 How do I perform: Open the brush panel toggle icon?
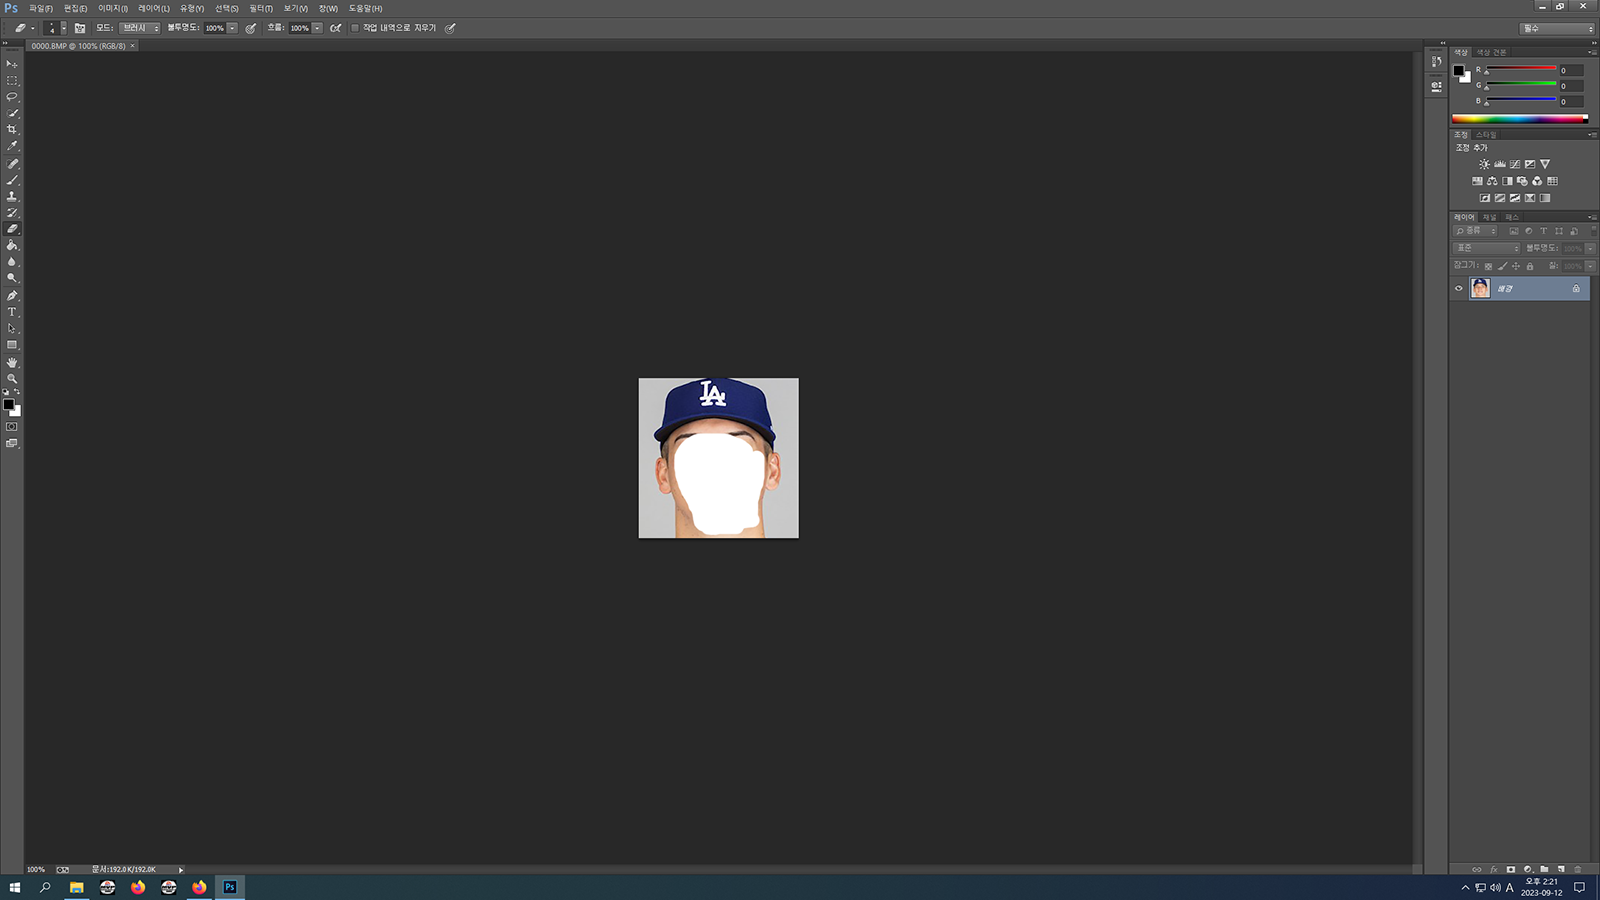click(x=80, y=28)
